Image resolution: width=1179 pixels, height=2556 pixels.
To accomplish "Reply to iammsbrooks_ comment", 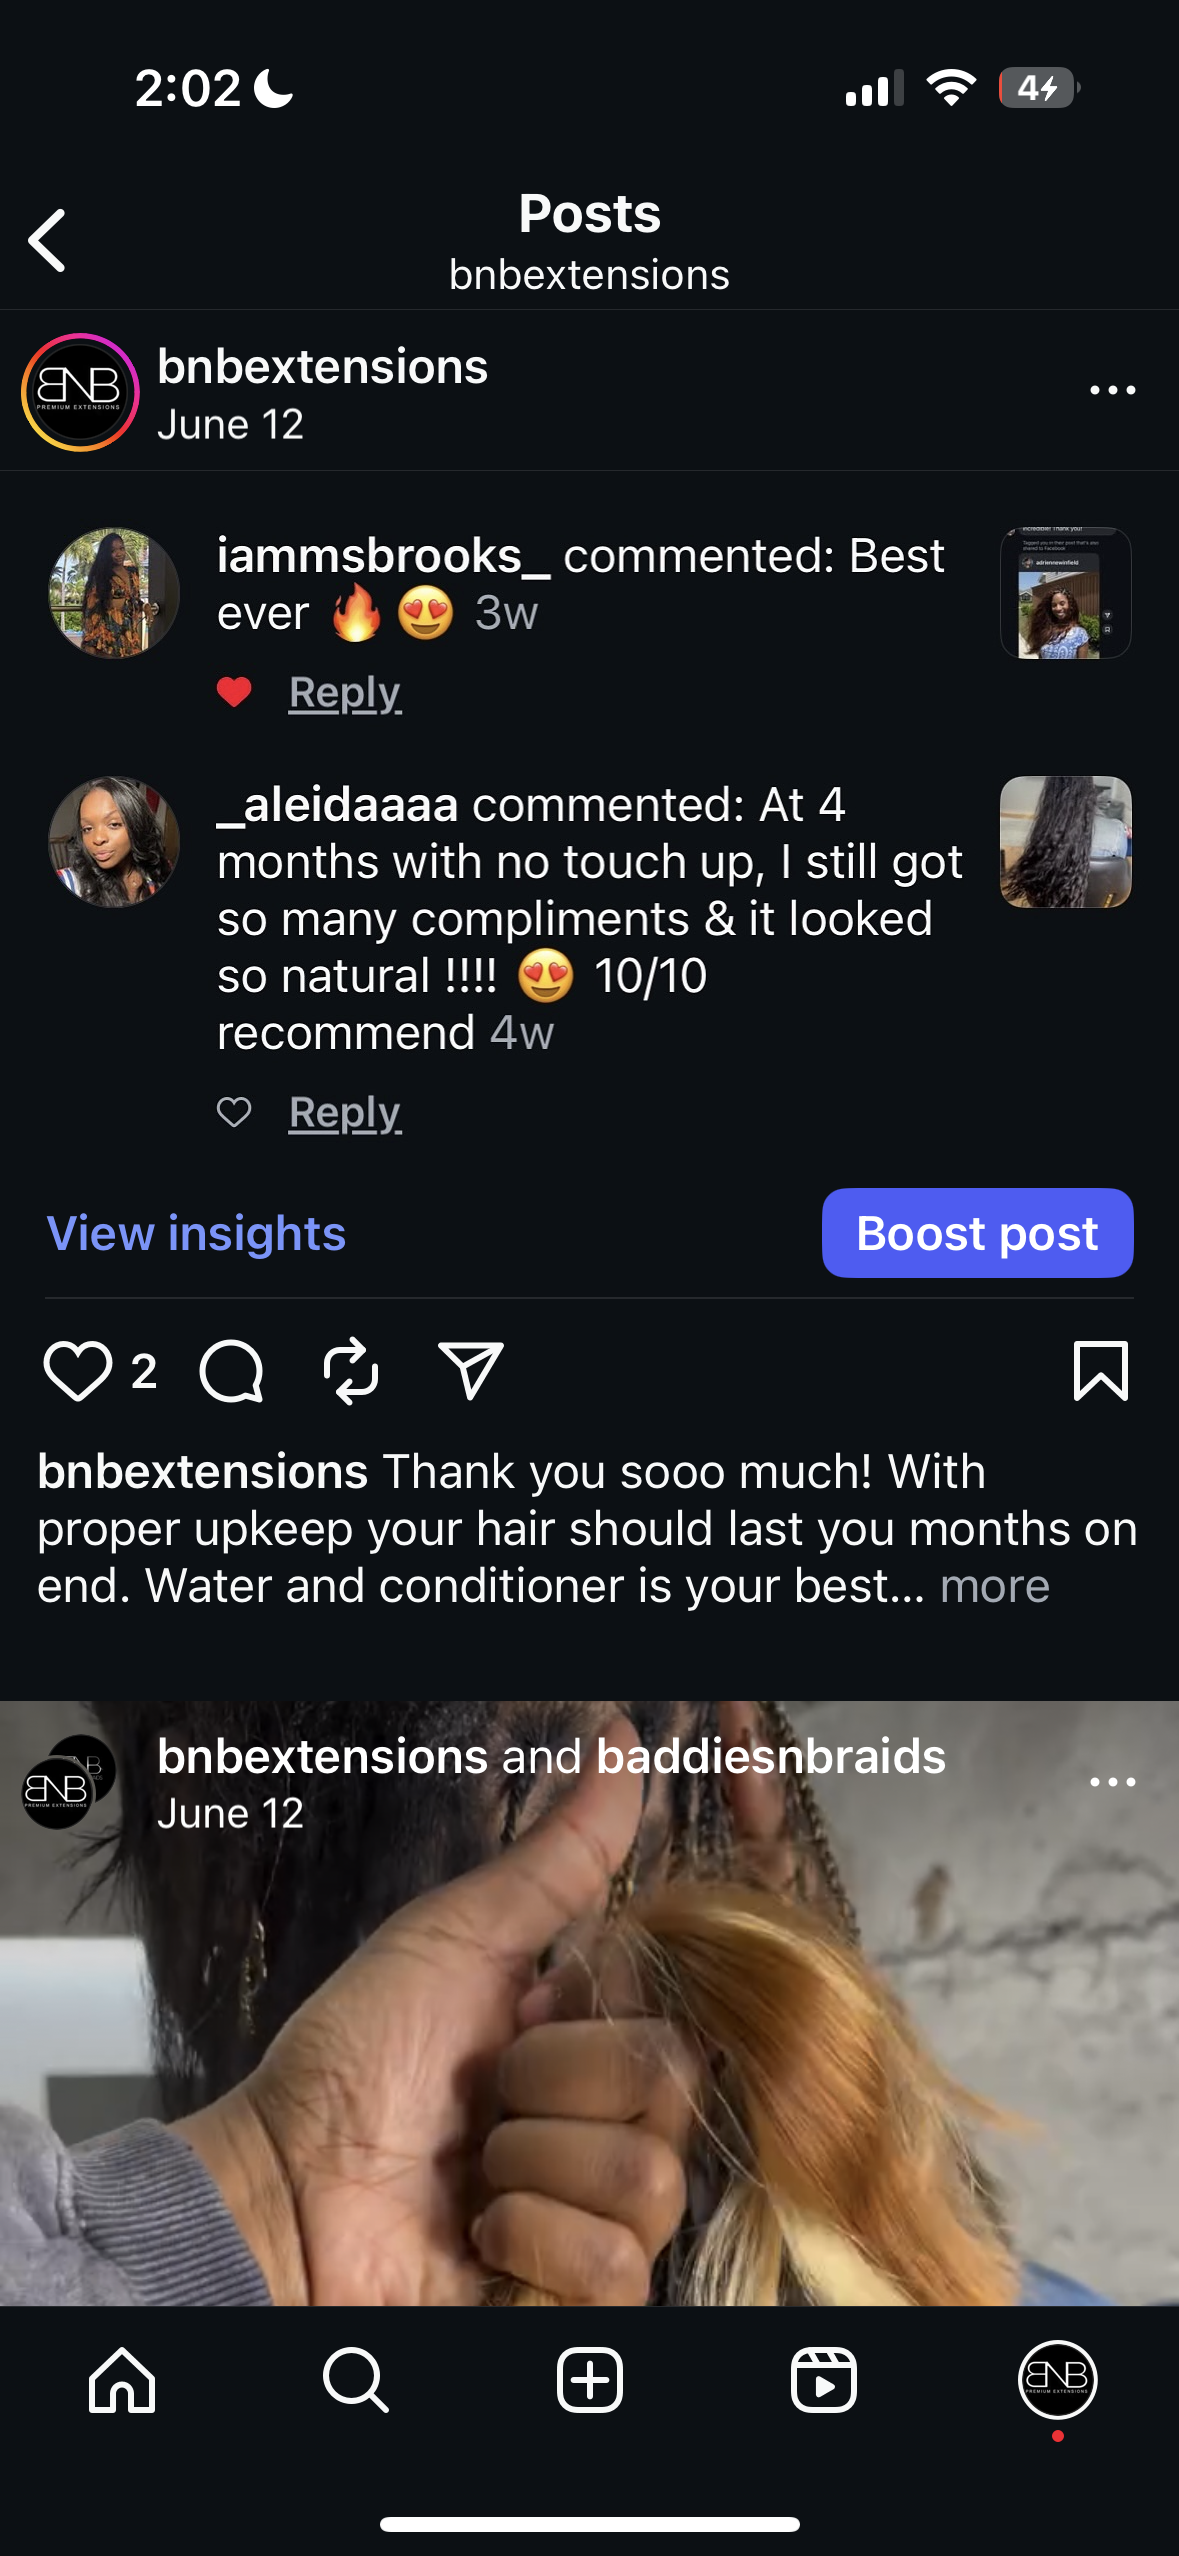I will tap(345, 693).
